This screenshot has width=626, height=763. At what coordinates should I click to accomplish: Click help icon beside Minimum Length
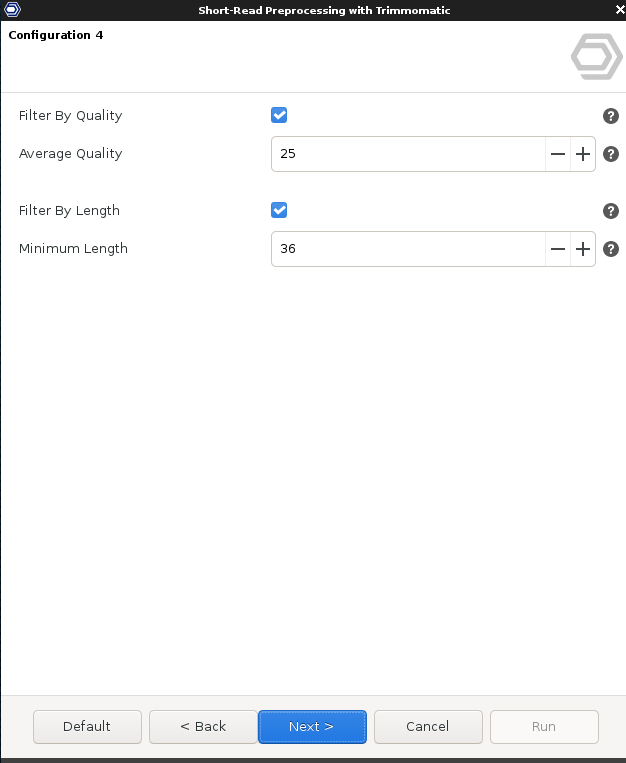tap(611, 249)
